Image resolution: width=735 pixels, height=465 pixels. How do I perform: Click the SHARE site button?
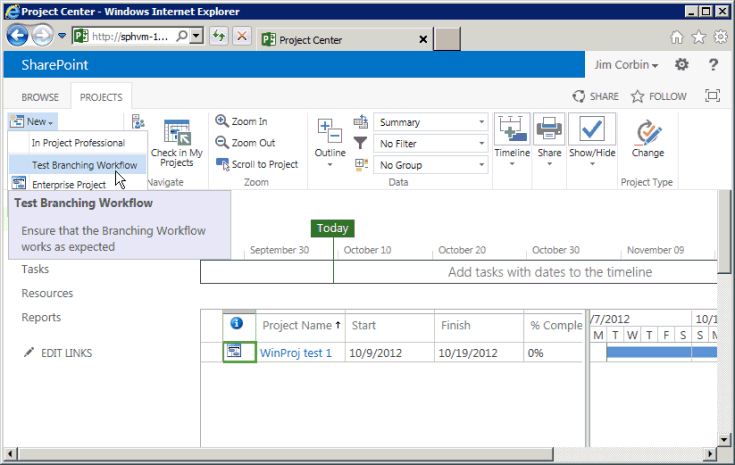click(595, 97)
